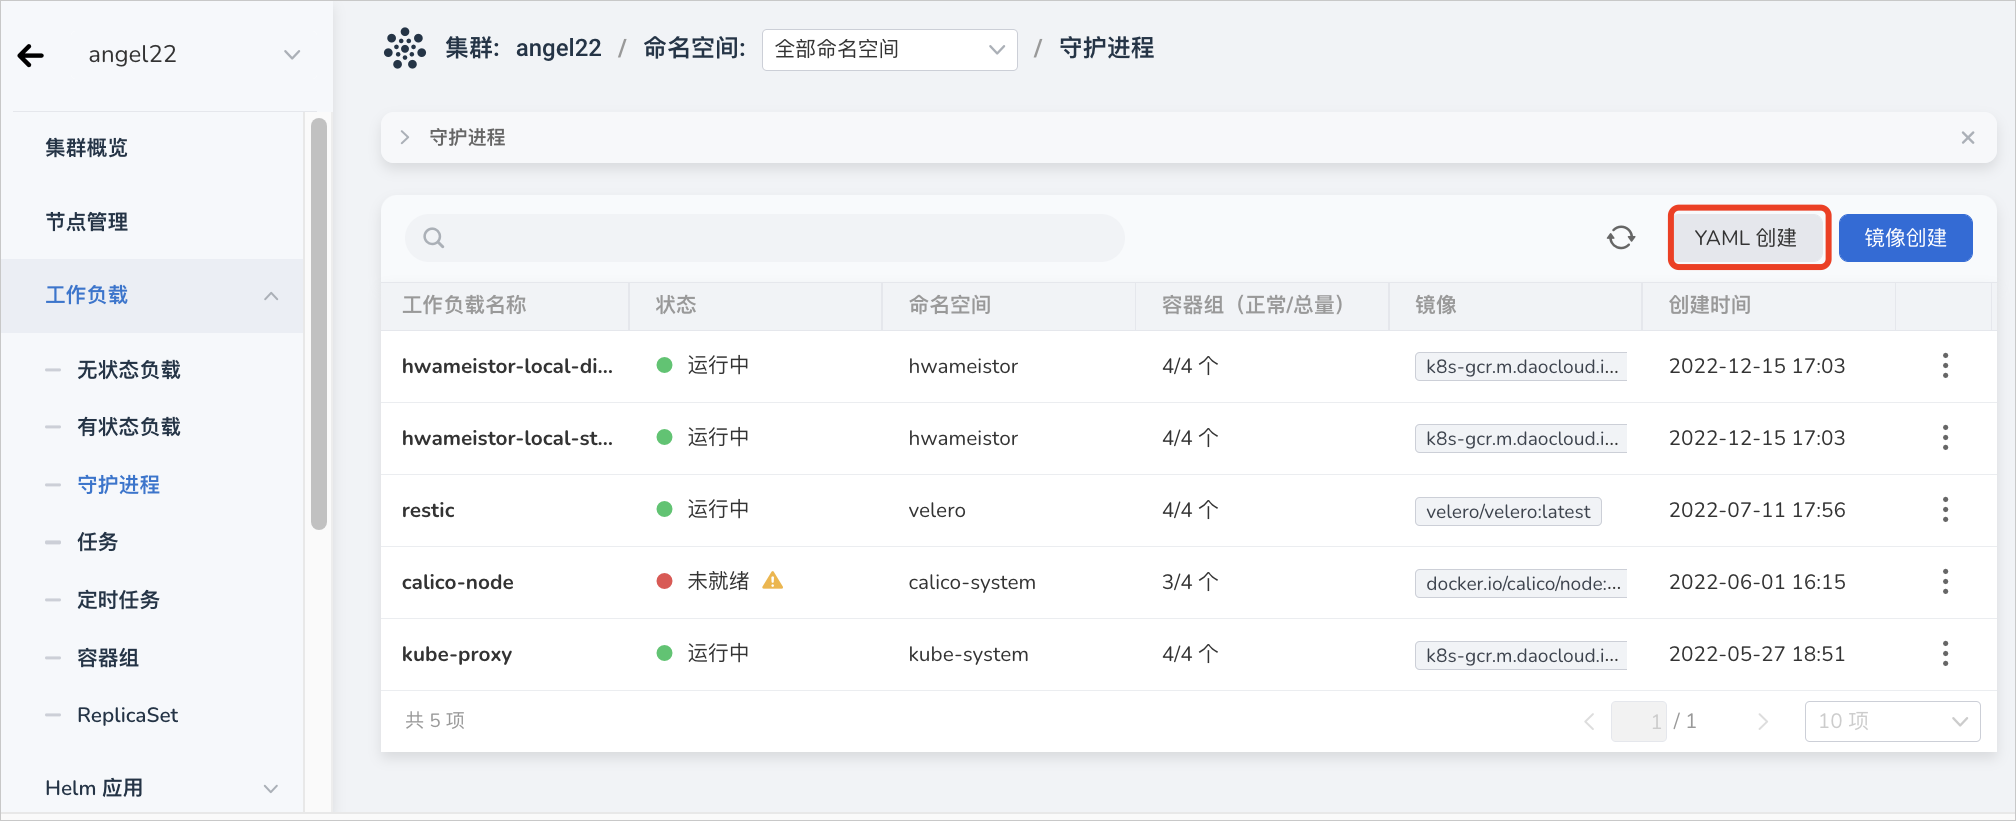
Task: Open more actions for kube-proxy row
Action: (x=1945, y=654)
